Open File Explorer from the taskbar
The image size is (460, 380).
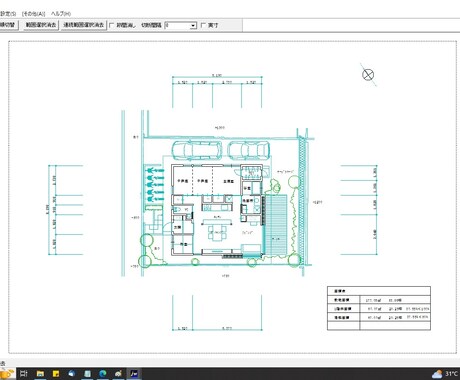point(40,374)
